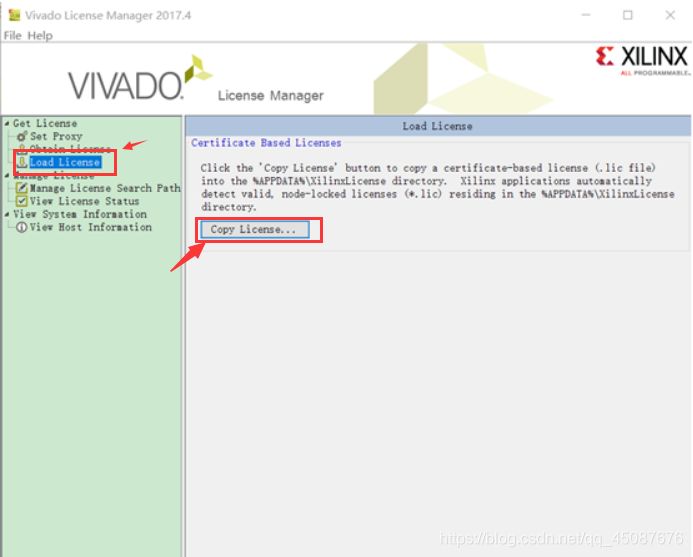Select the View System Information category label
The height and width of the screenshot is (557, 693).
pyautogui.click(x=80, y=214)
